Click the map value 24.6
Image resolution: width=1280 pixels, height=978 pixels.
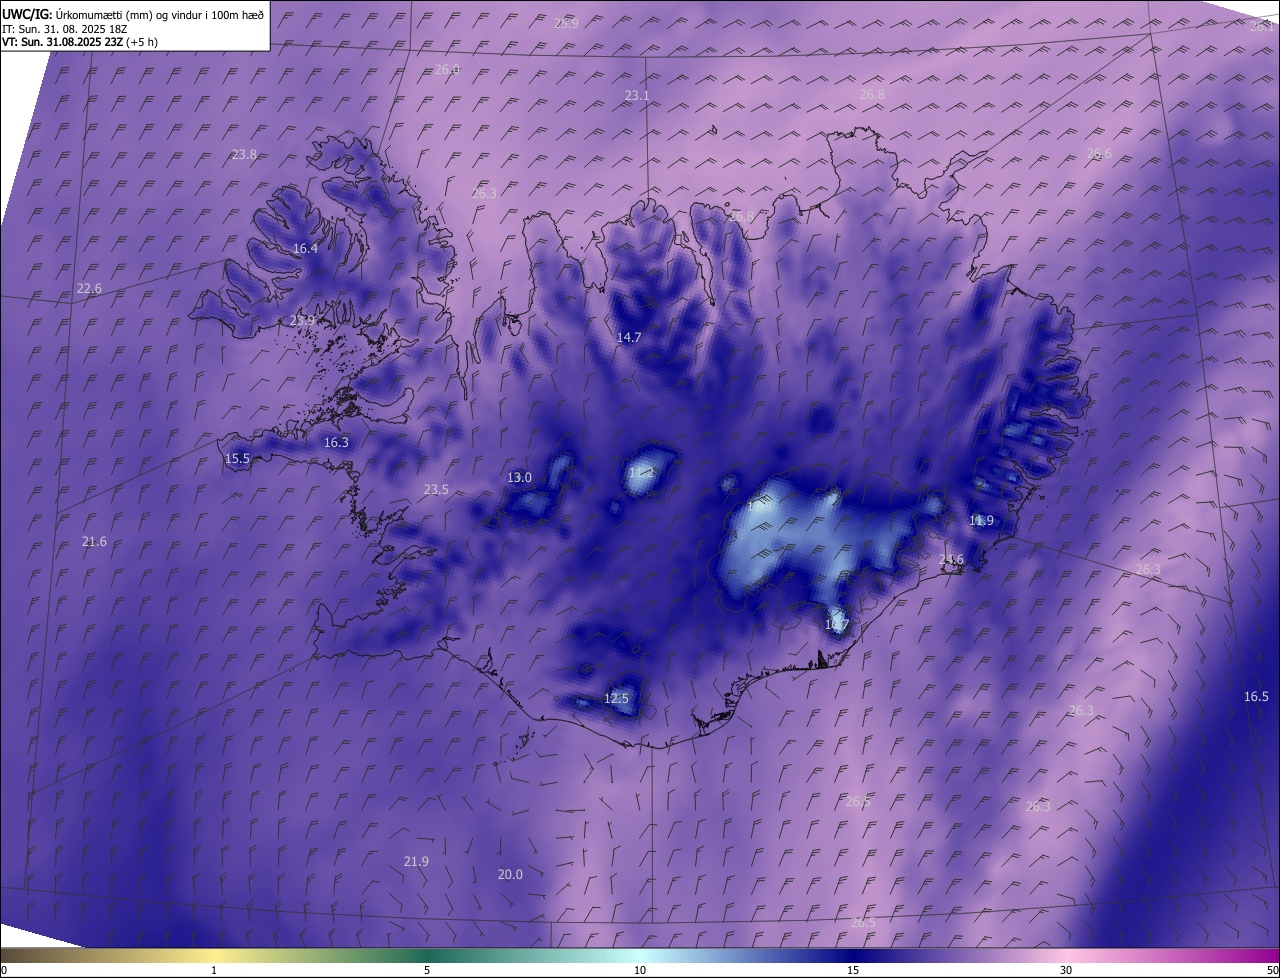[x=951, y=559]
